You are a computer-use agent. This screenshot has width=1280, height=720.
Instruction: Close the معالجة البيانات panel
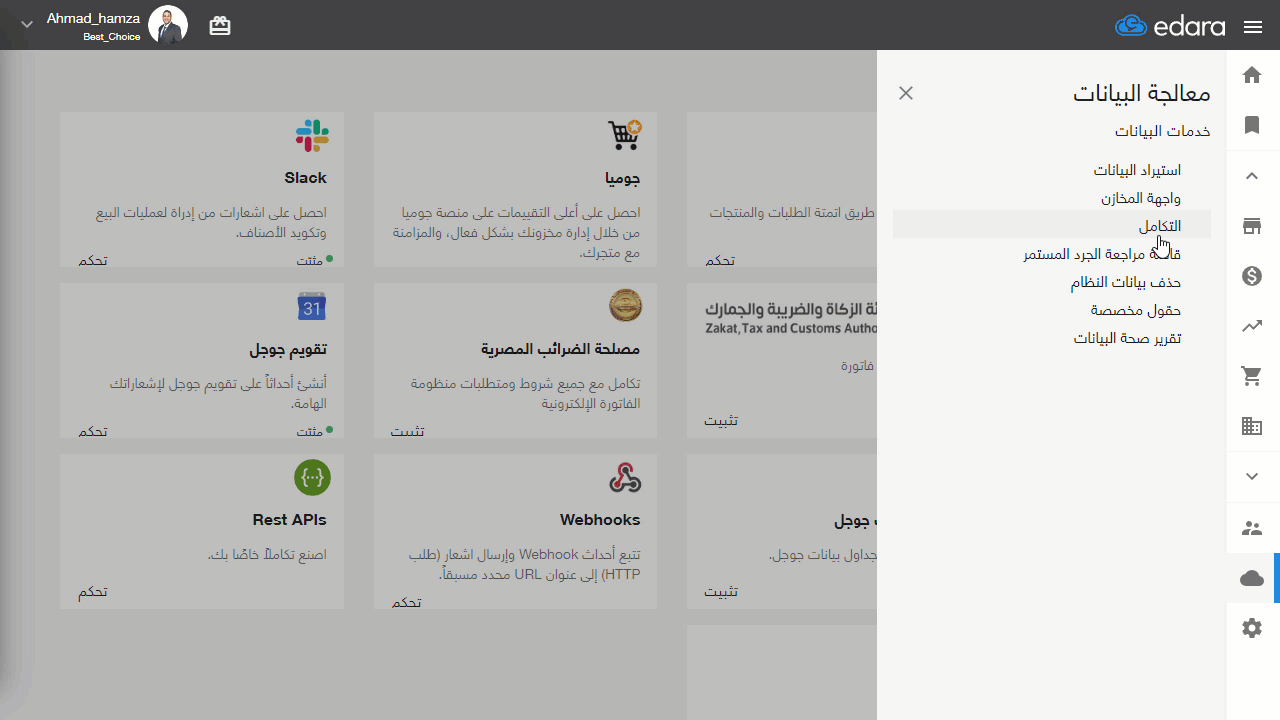pos(906,93)
